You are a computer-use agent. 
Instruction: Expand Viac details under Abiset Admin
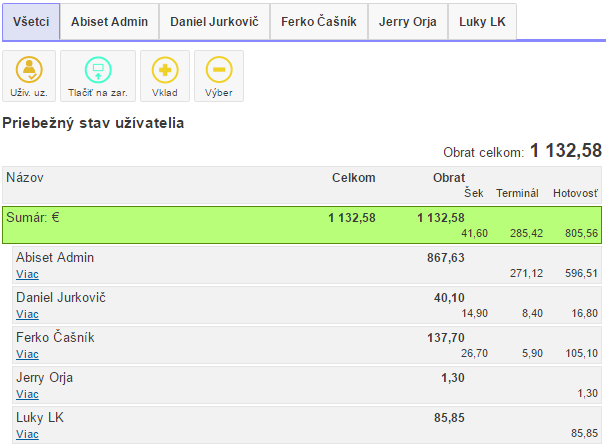pos(27,273)
